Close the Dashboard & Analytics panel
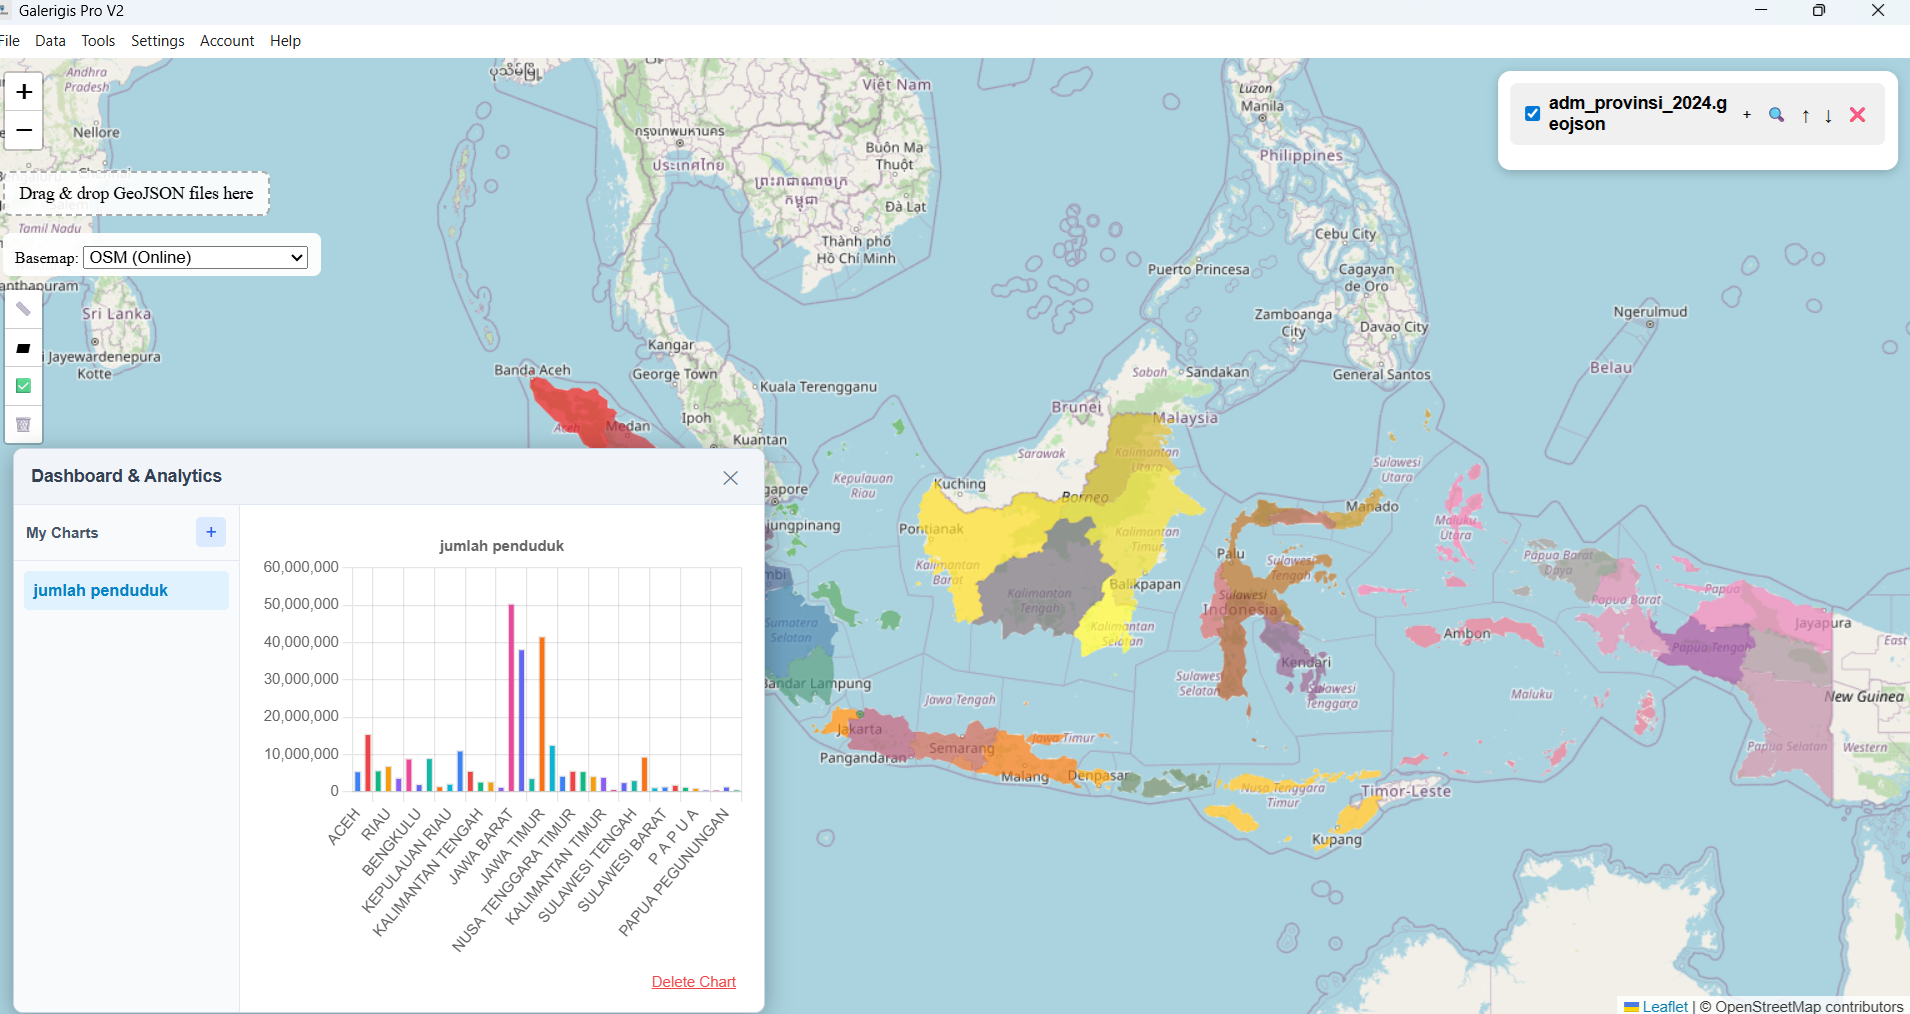The height and width of the screenshot is (1014, 1910). (730, 478)
